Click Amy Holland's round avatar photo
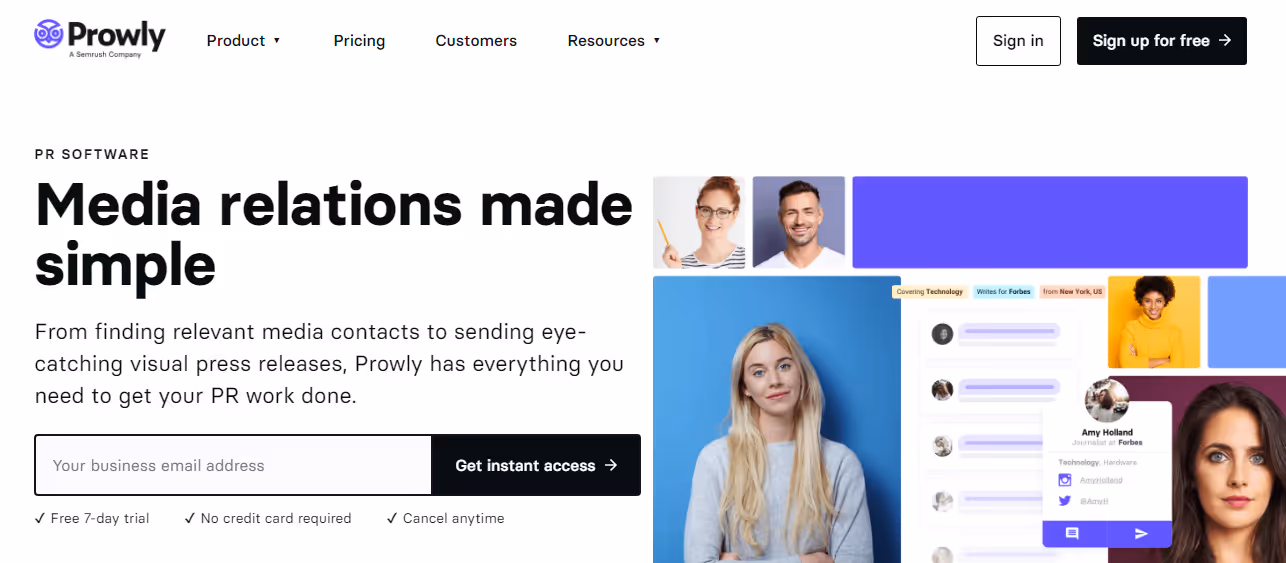The height and width of the screenshot is (563, 1286). pyautogui.click(x=1106, y=400)
